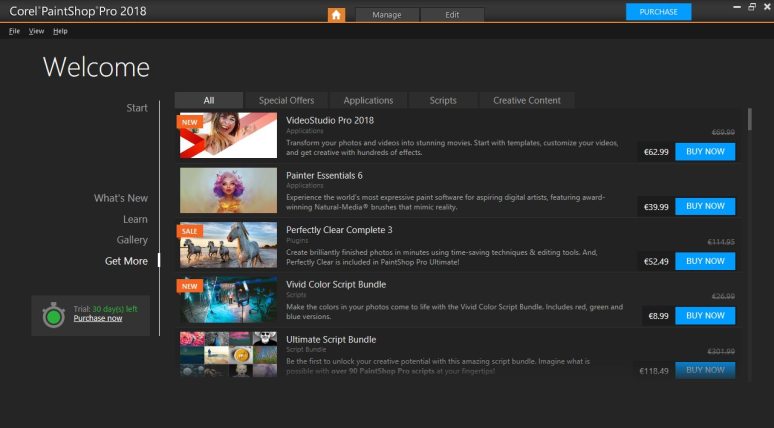Select the Creative Content tab
The height and width of the screenshot is (428, 774).
point(527,100)
